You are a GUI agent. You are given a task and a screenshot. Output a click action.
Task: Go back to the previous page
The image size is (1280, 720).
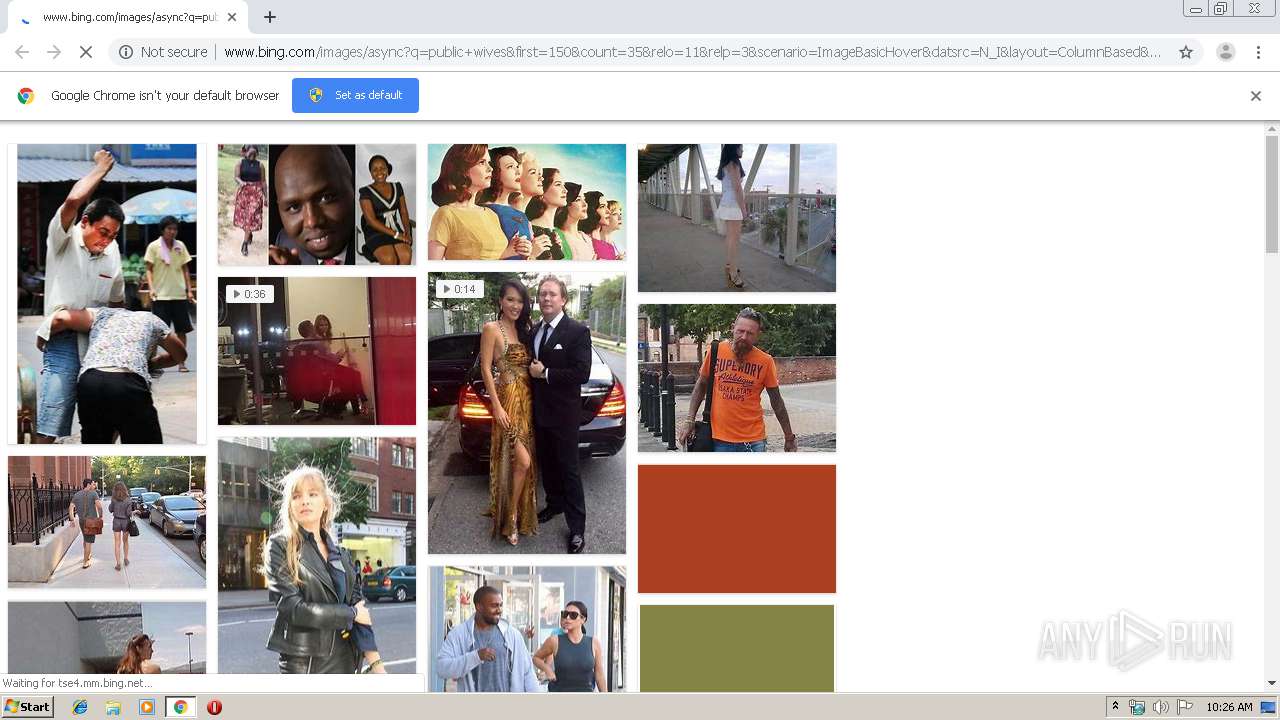click(x=22, y=52)
